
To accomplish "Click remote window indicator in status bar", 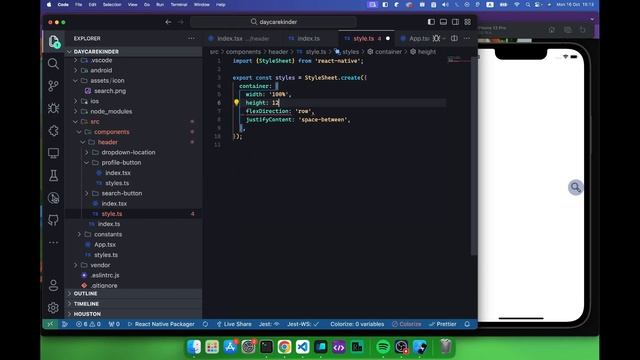I will [50, 324].
